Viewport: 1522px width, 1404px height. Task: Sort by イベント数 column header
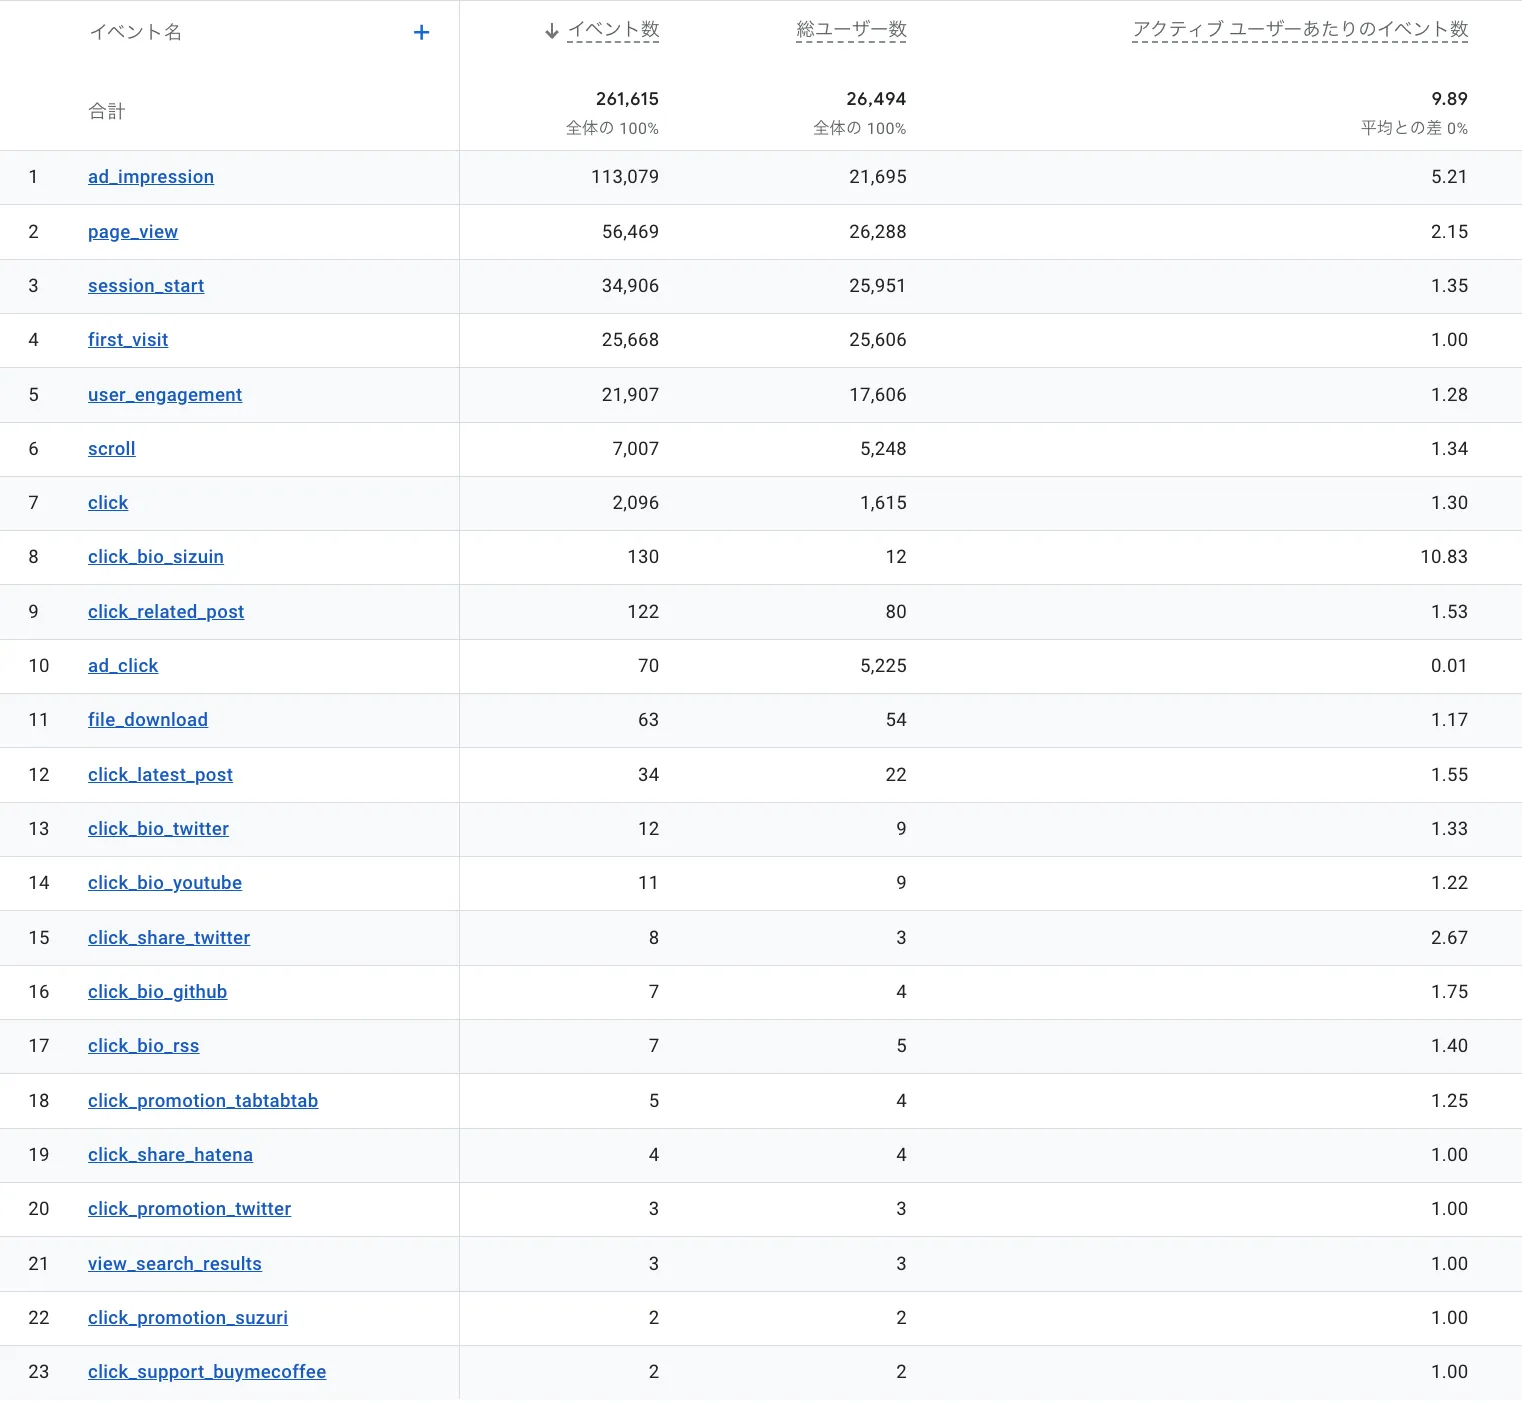click(x=613, y=30)
